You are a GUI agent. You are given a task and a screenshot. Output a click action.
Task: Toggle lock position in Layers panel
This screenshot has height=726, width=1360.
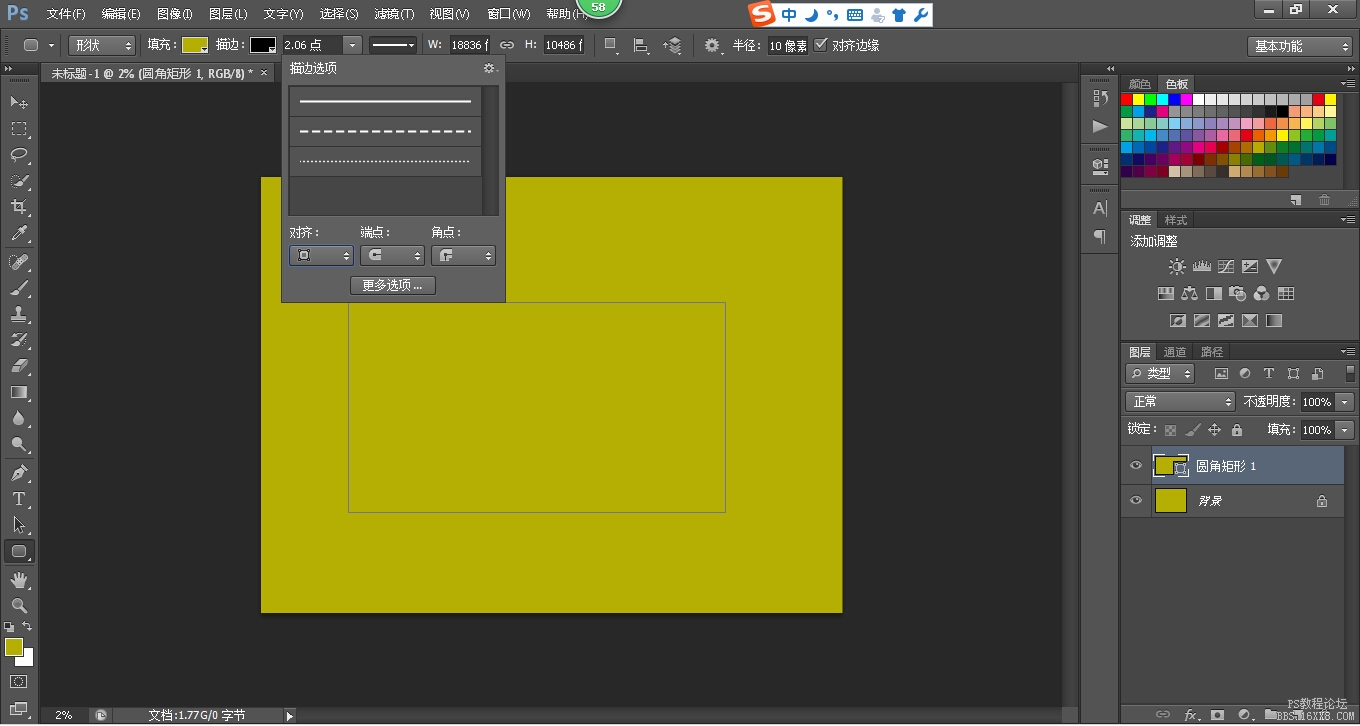tap(1214, 430)
